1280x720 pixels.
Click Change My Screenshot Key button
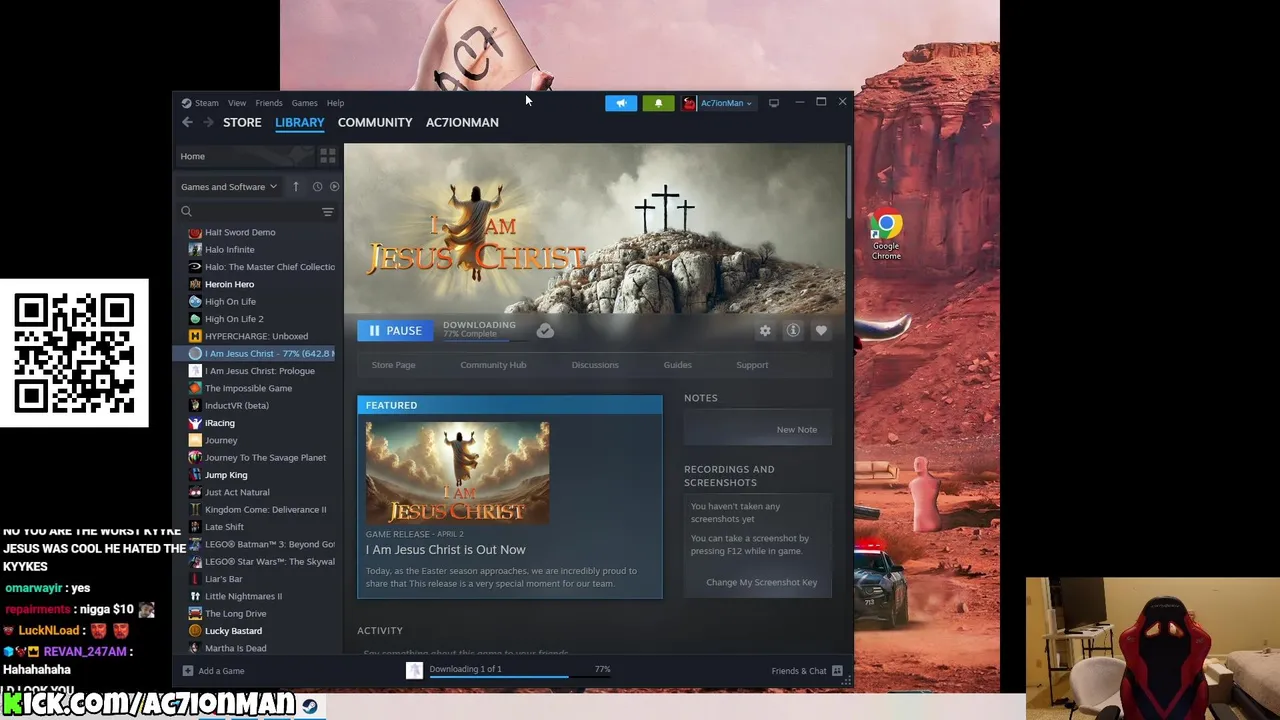(x=761, y=582)
